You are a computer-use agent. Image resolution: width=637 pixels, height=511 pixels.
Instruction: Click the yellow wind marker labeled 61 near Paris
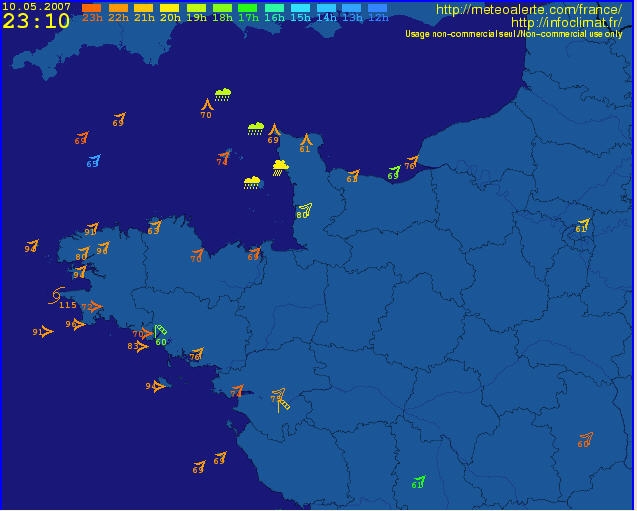pos(585,224)
